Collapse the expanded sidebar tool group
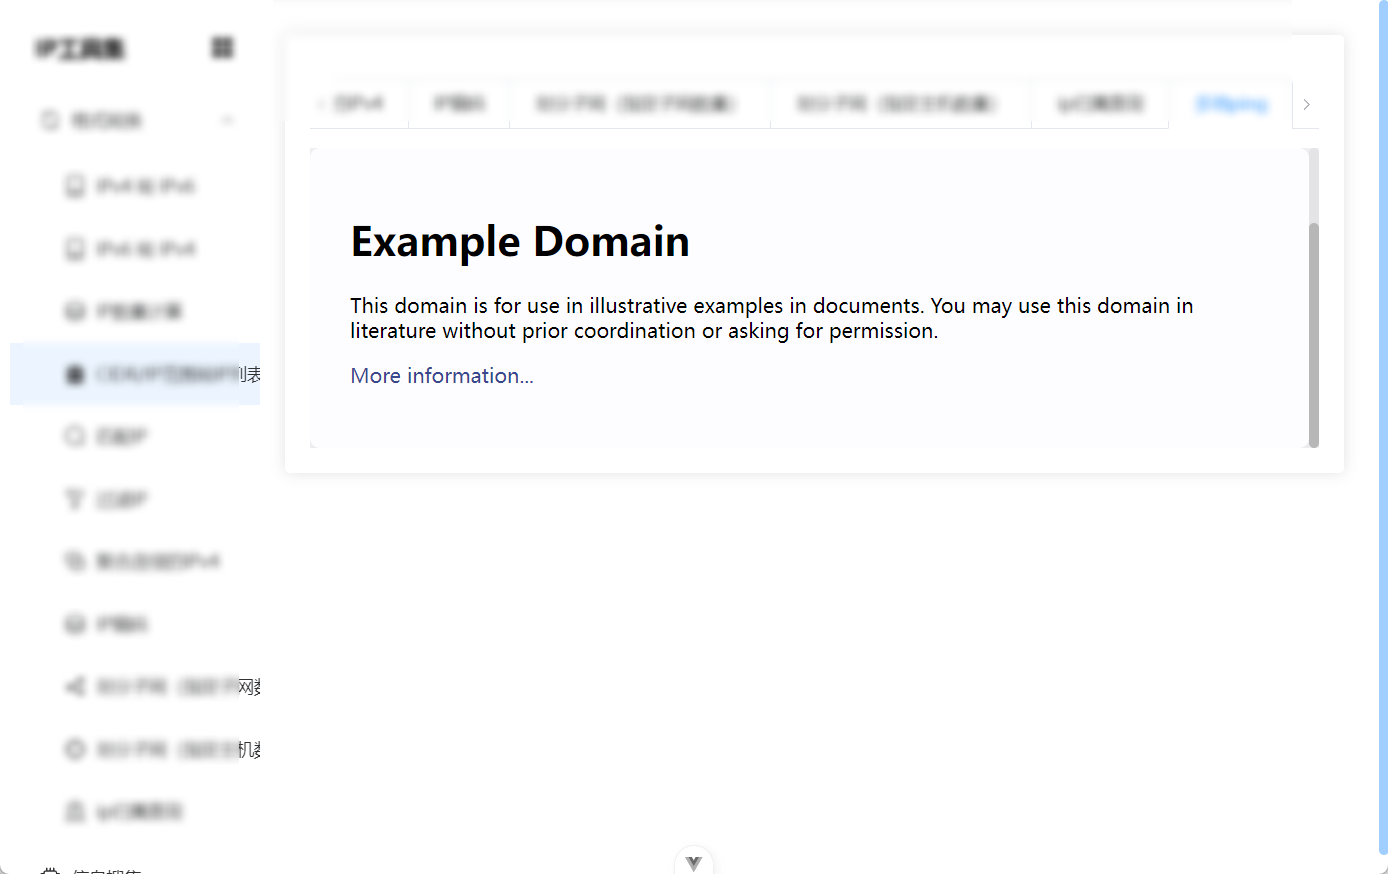 point(227,120)
